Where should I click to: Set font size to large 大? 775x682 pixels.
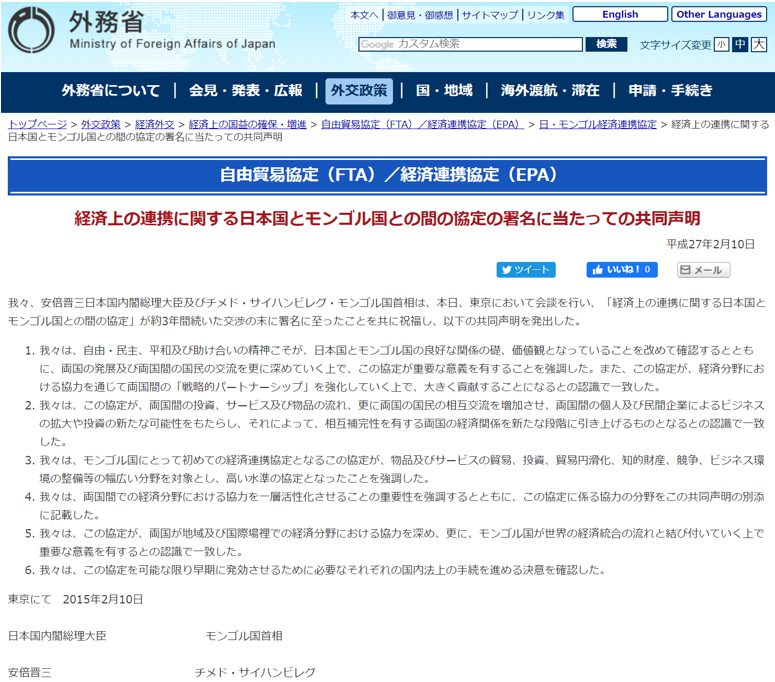click(759, 45)
